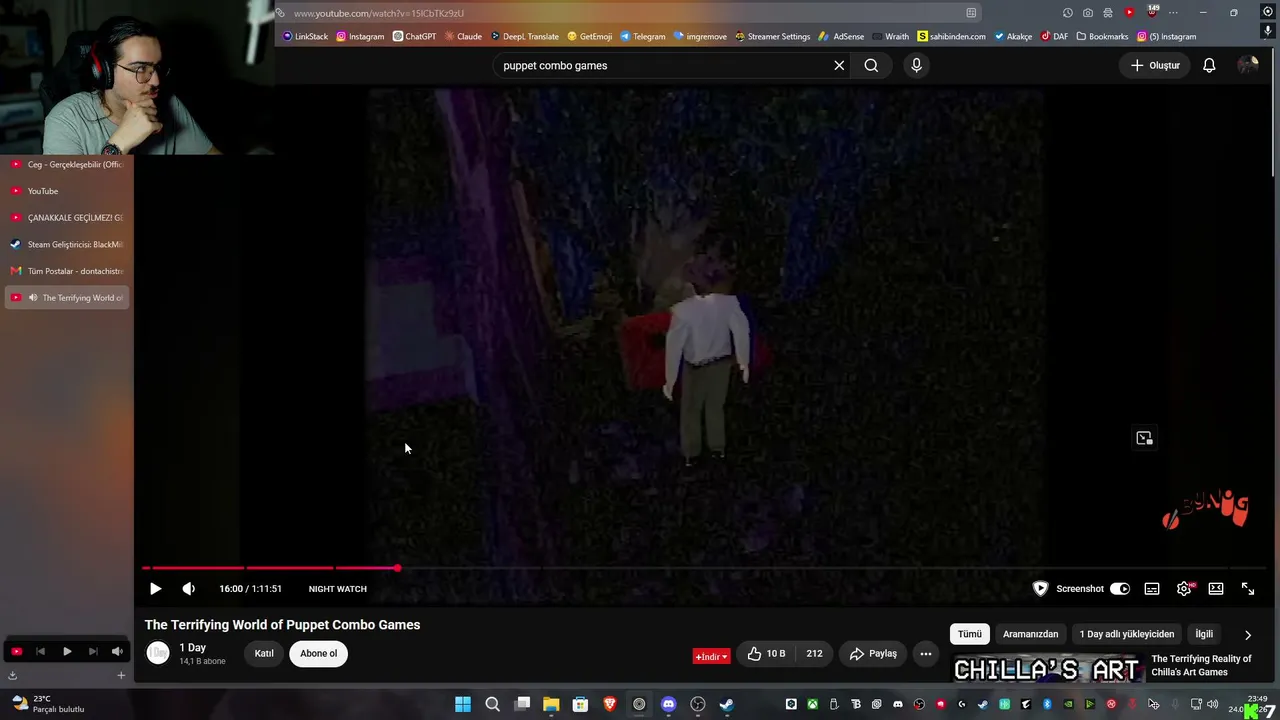Image resolution: width=1280 pixels, height=720 pixels.
Task: Open YouTube notifications bell
Action: click(x=1209, y=65)
